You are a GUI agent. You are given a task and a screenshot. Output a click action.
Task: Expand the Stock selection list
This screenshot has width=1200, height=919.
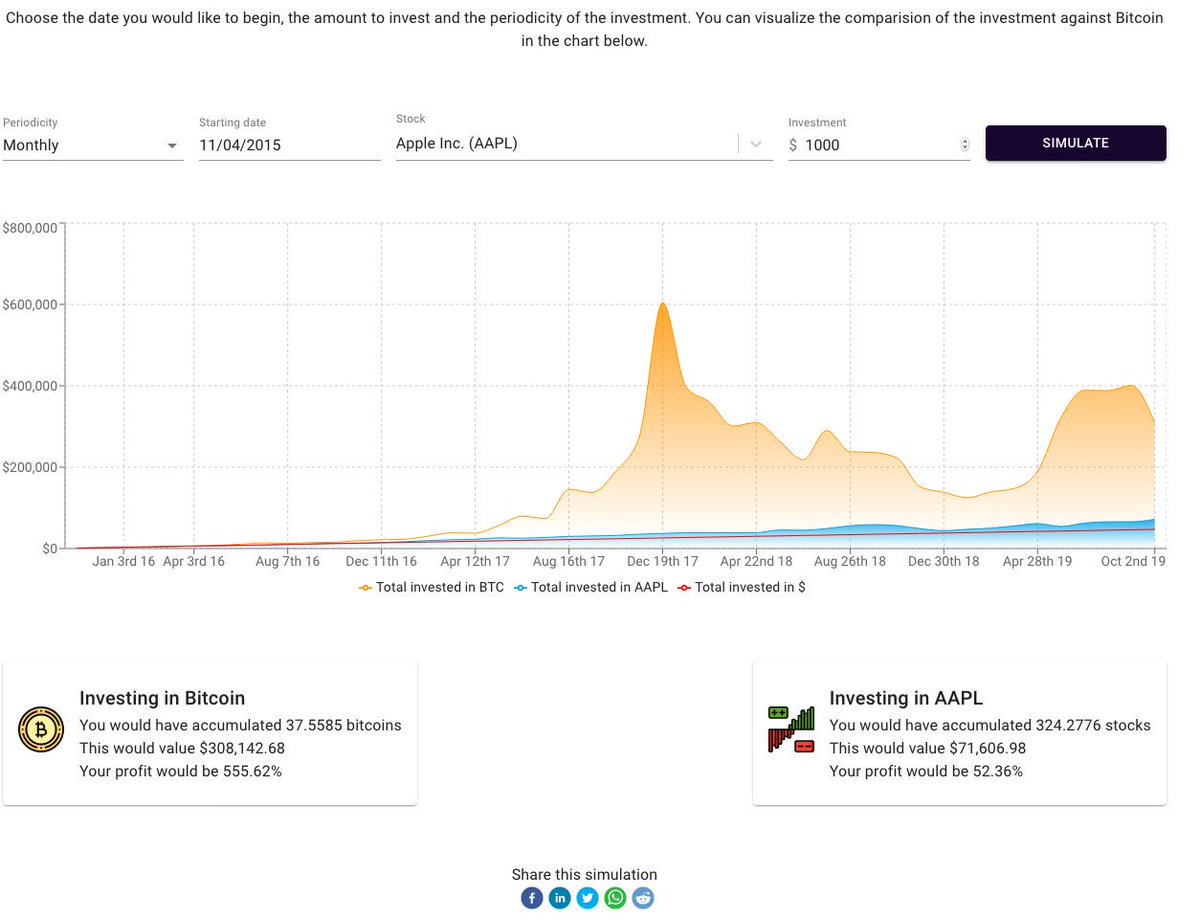point(755,143)
